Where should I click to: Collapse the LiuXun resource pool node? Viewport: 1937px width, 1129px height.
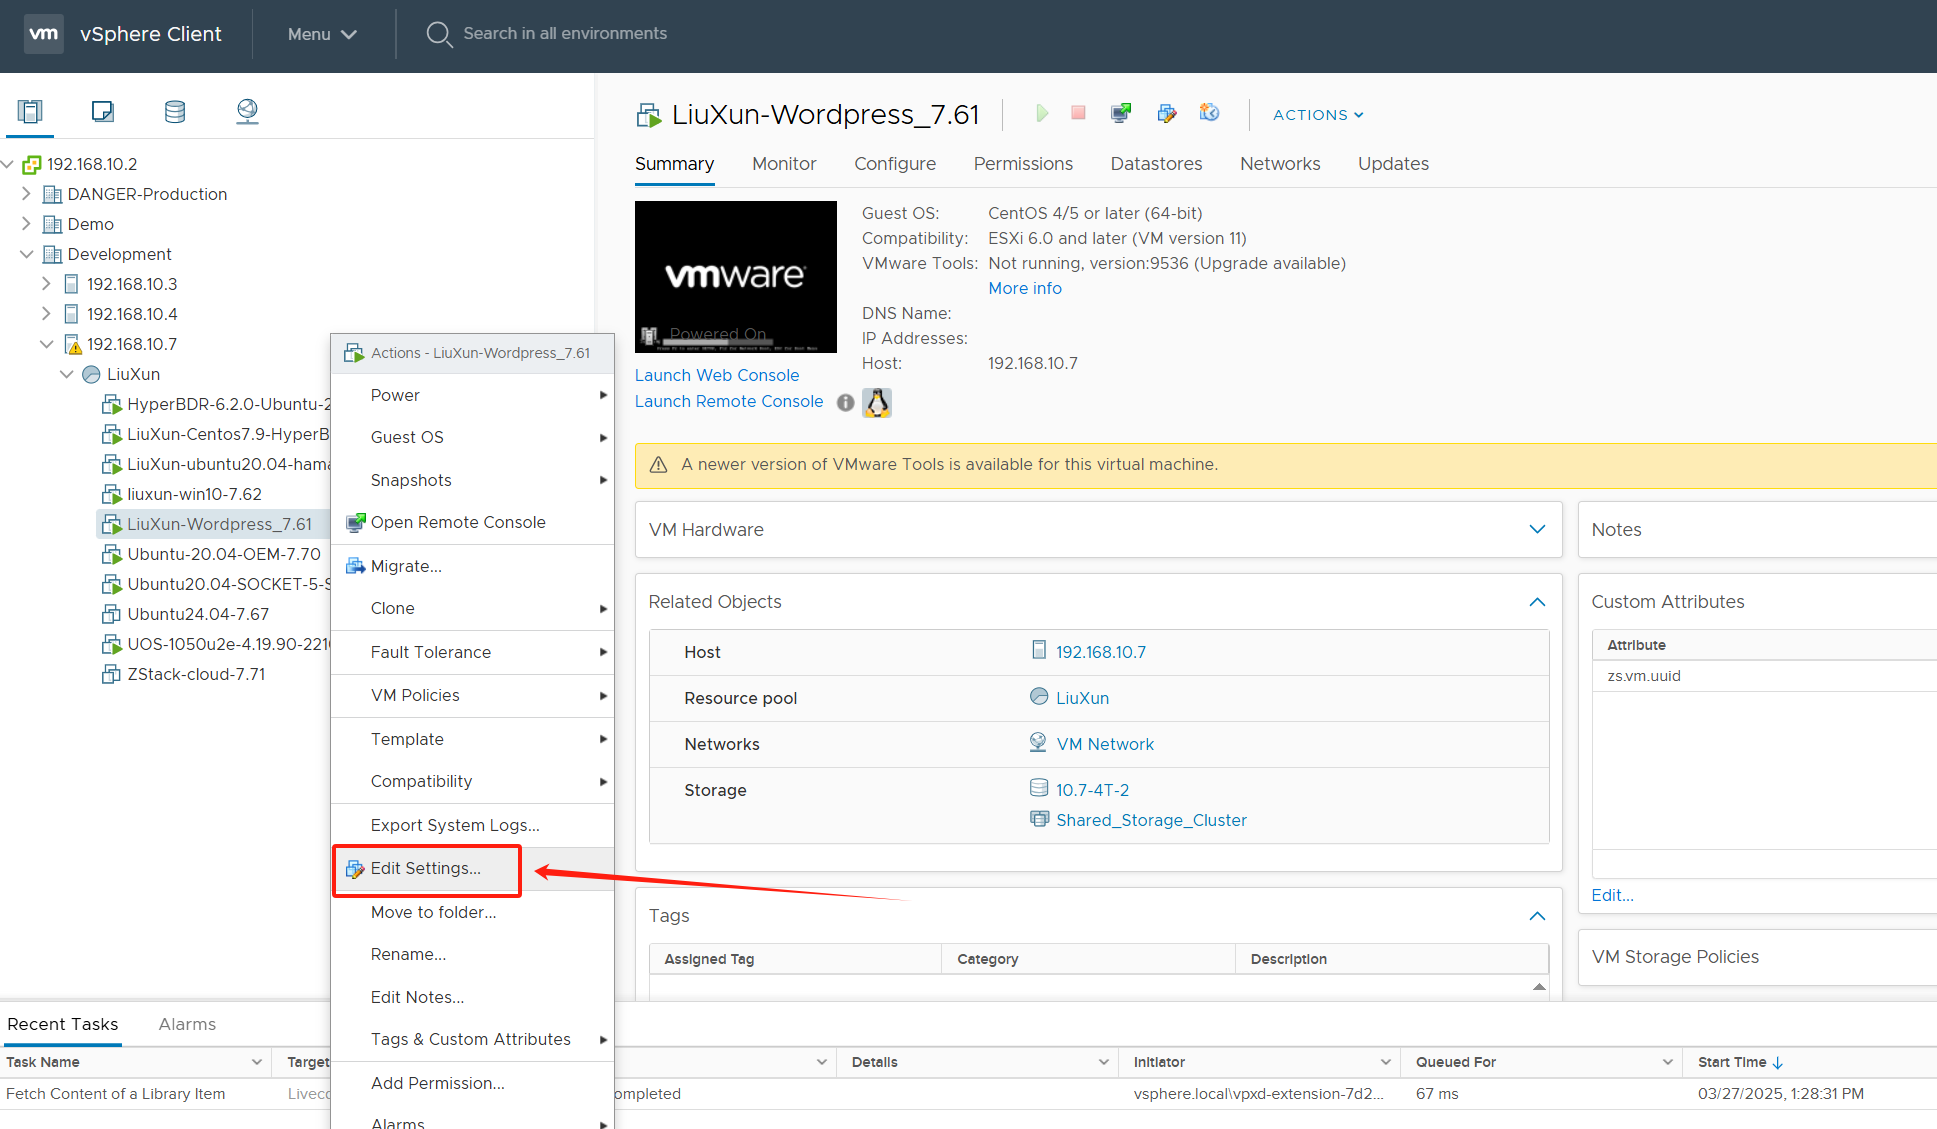66,374
